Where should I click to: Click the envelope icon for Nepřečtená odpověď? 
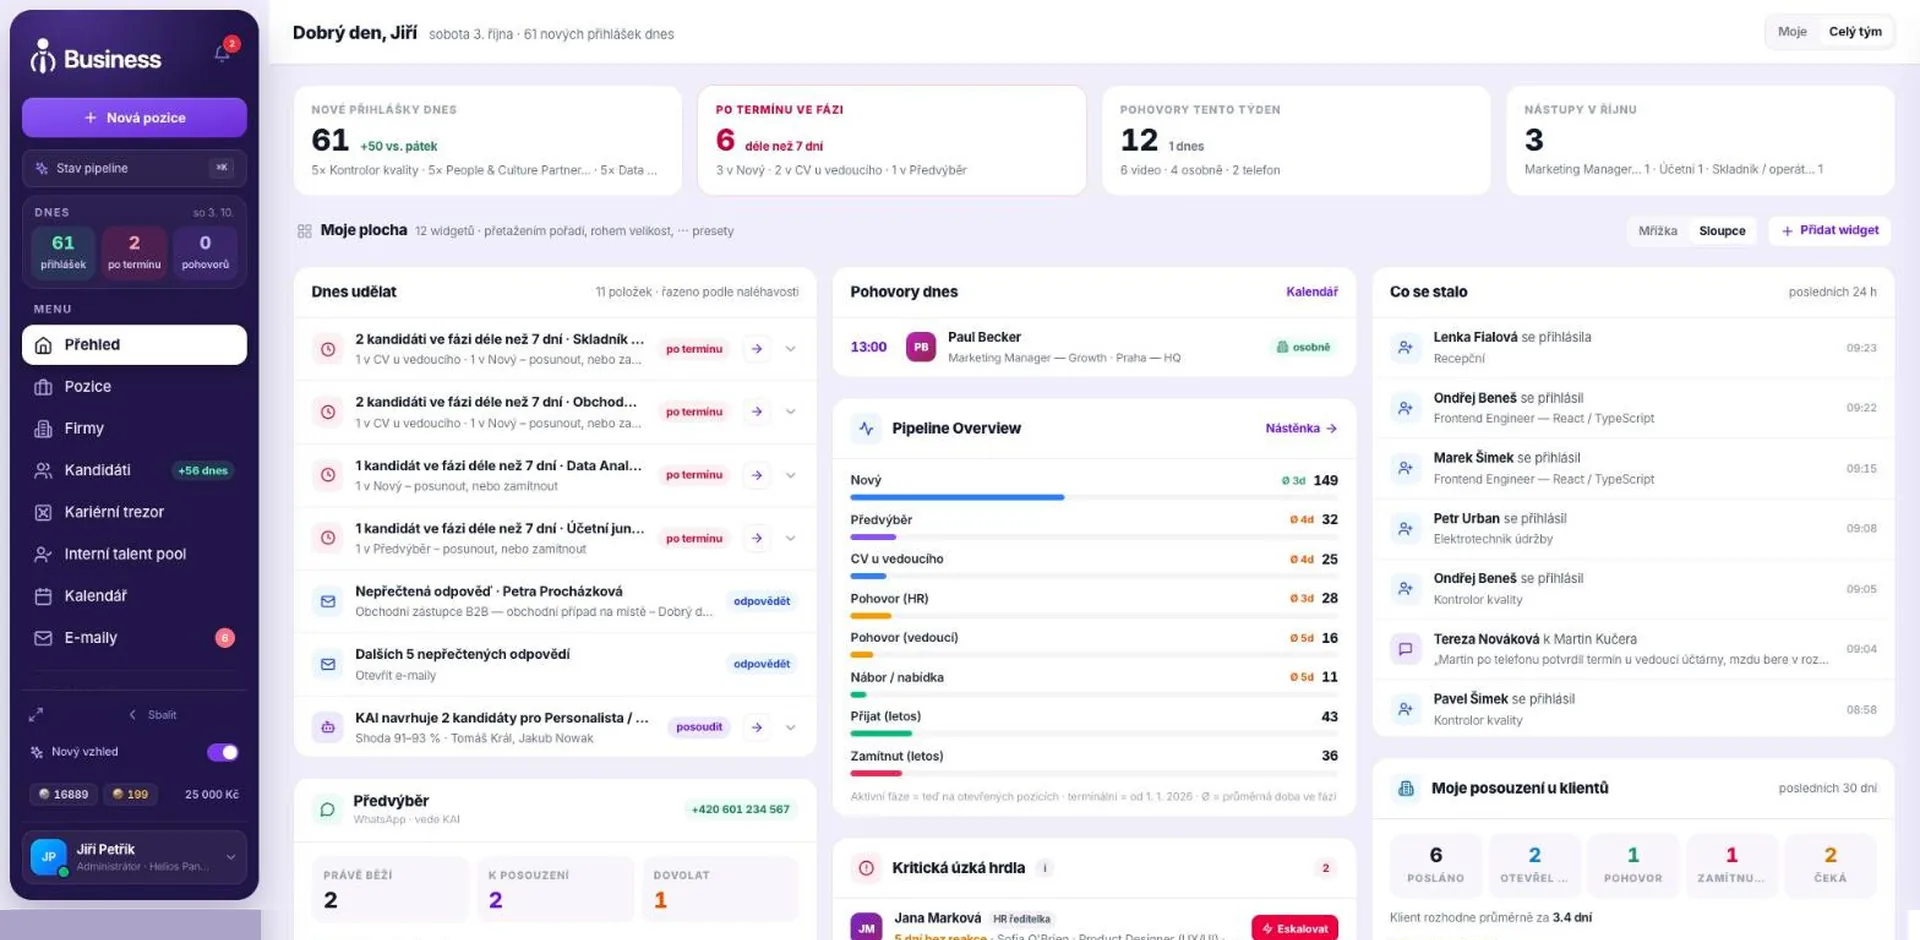click(328, 601)
